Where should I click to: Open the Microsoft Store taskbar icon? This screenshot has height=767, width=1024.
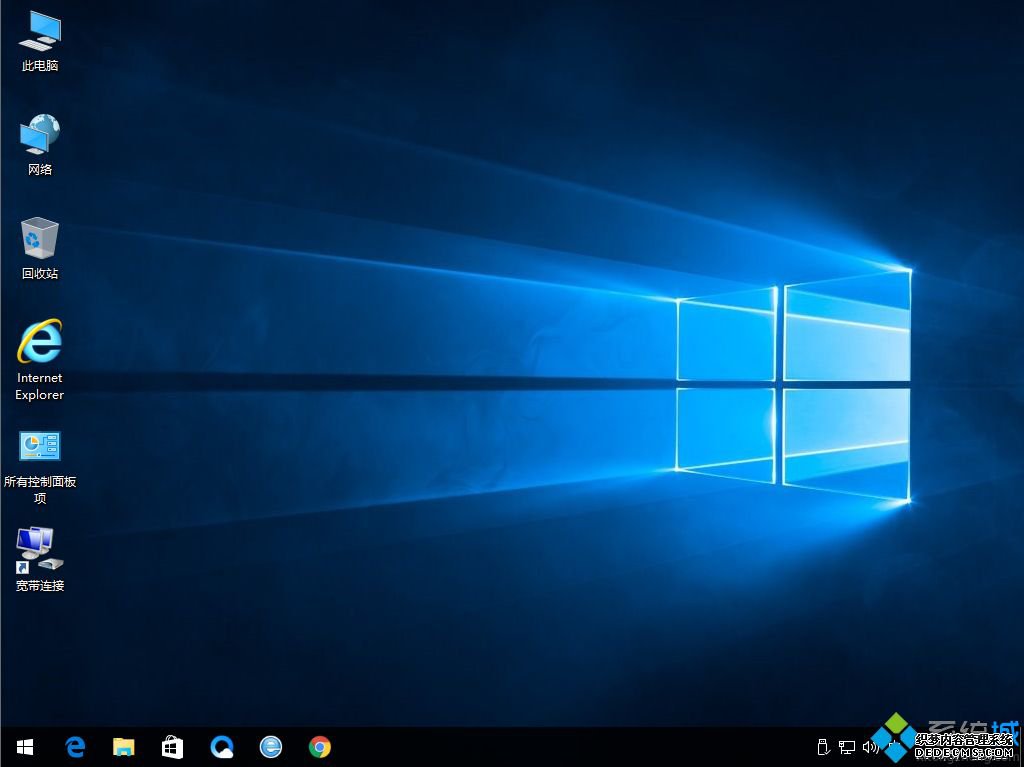pos(172,747)
